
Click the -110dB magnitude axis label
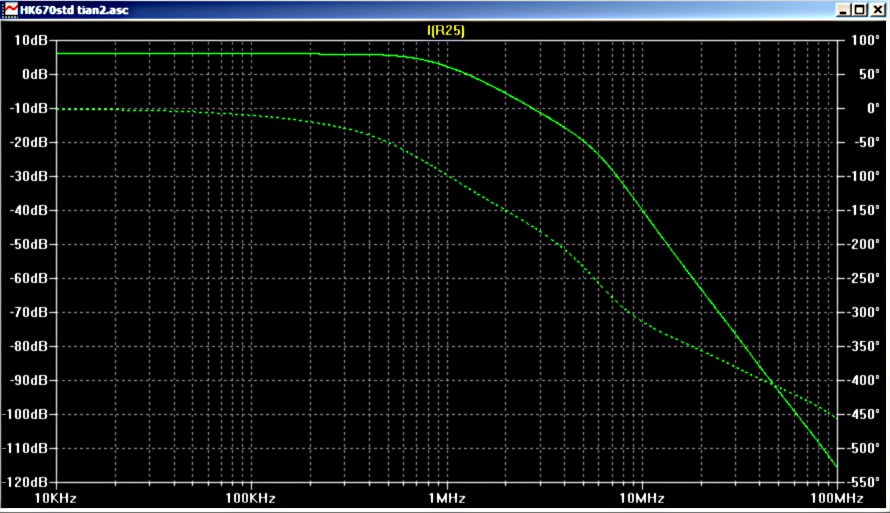(x=26, y=448)
